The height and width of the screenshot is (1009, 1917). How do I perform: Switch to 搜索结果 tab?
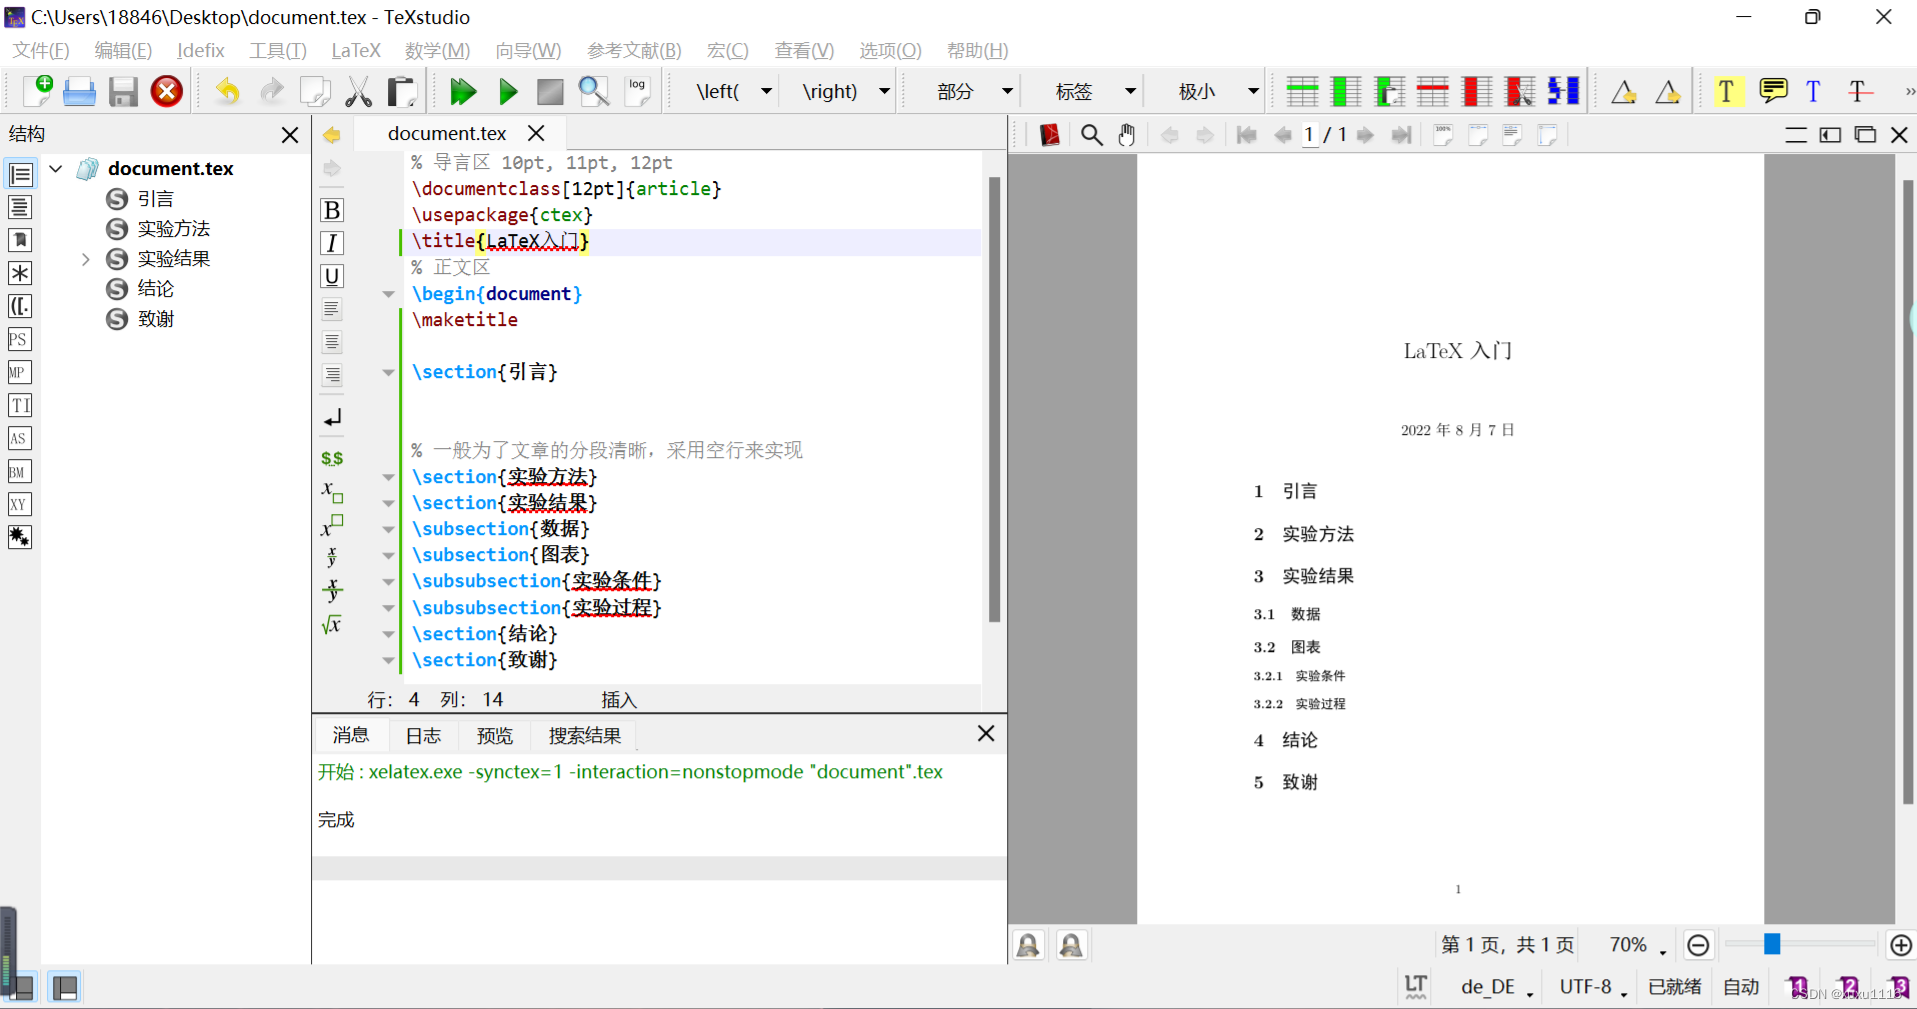tap(585, 736)
